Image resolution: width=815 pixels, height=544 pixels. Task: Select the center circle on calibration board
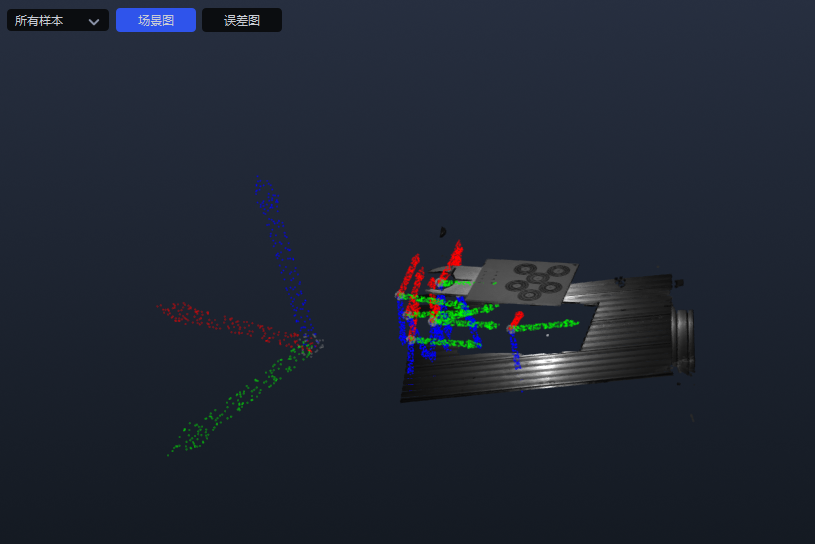point(536,278)
